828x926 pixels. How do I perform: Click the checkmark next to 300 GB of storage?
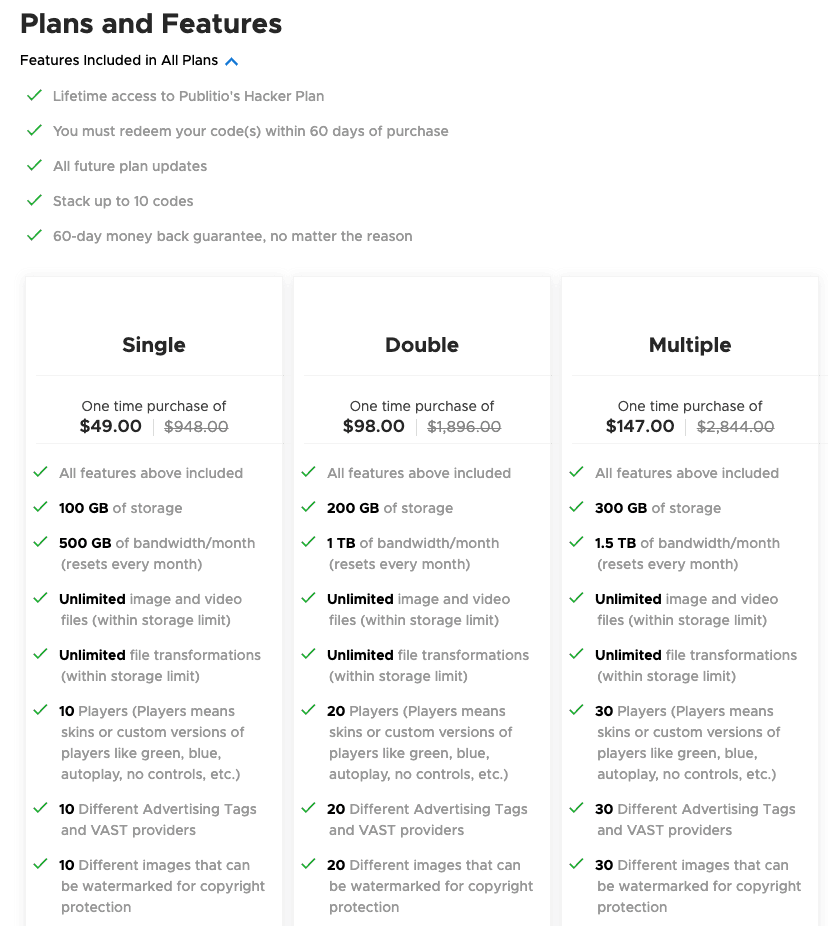(576, 507)
